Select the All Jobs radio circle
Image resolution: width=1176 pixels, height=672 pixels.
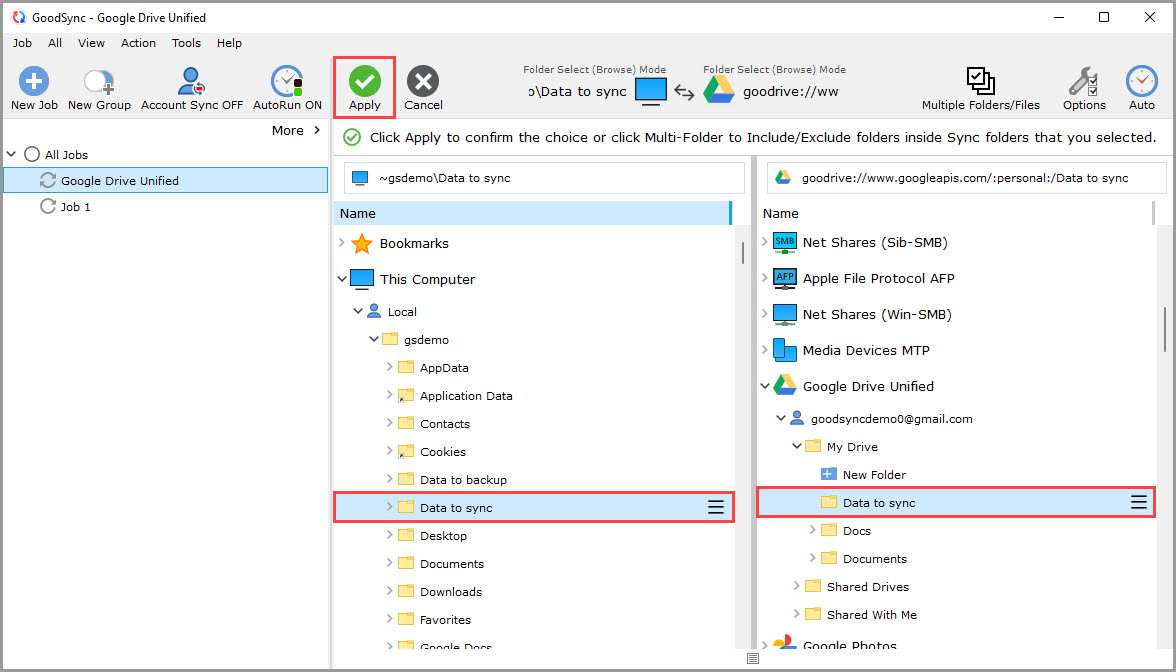(32, 154)
